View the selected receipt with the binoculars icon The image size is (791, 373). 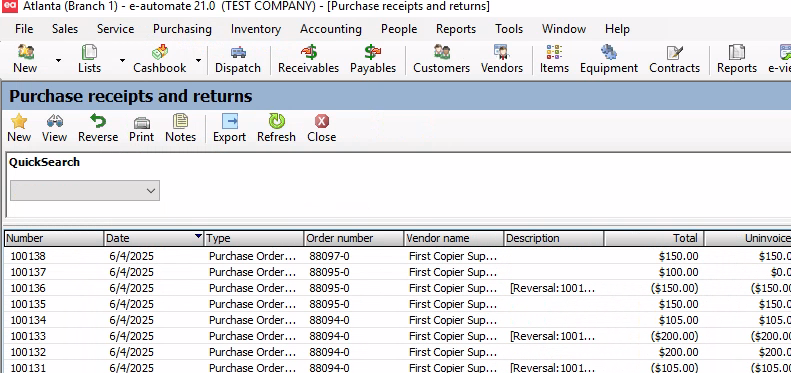pos(54,128)
